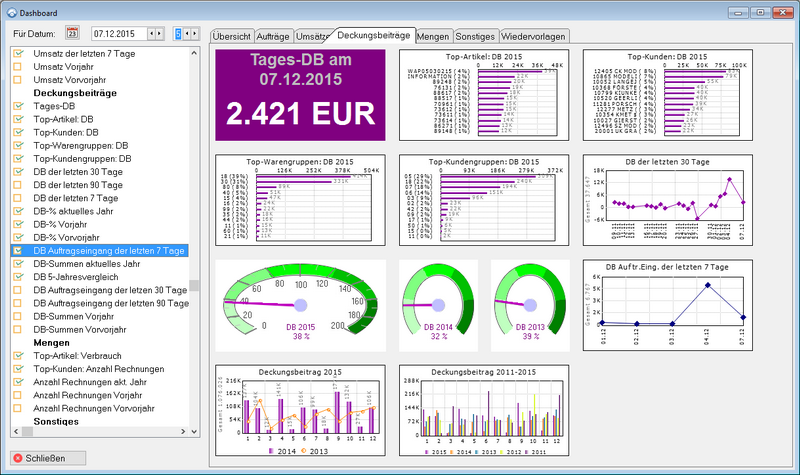Open the Top-Artikel DB 2015 chart
The image size is (800, 475).
tap(484, 95)
